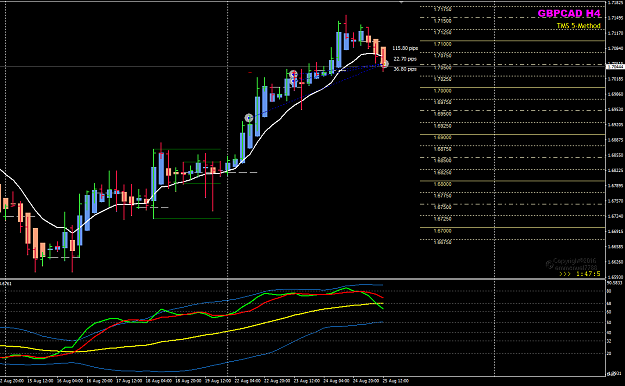The width and height of the screenshot is (625, 386).
Task: Click the 25 Aug 12:00 time axis label
Action: [x=396, y=381]
